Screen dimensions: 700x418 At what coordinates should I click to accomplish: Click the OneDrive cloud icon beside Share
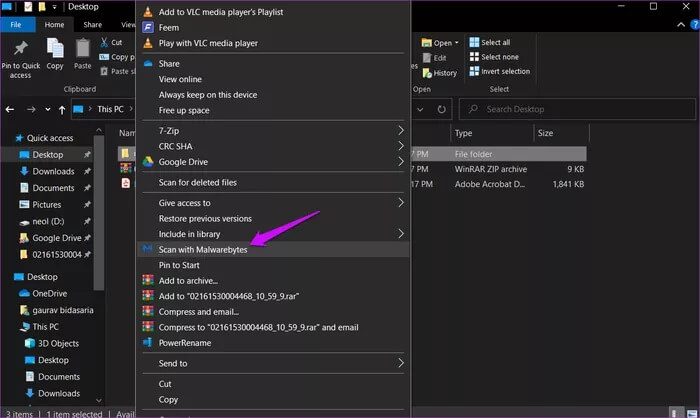tap(148, 63)
